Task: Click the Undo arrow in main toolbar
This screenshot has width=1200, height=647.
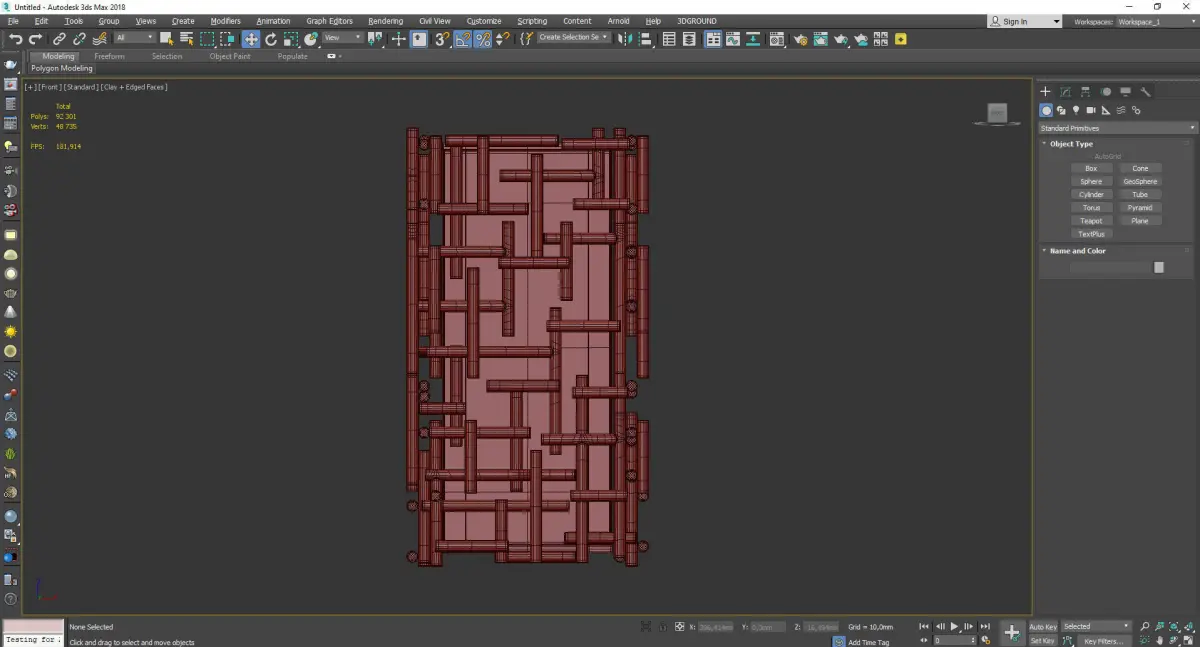Action: click(15, 39)
